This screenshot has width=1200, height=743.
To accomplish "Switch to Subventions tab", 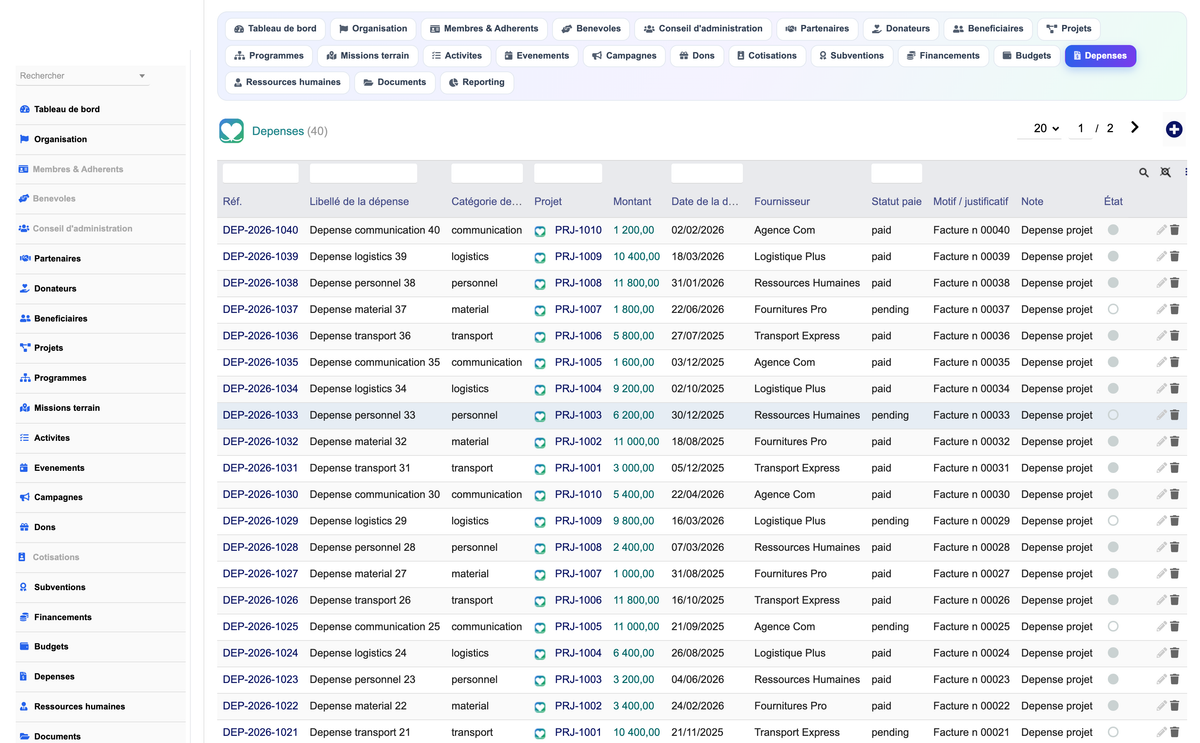I will click(x=851, y=56).
